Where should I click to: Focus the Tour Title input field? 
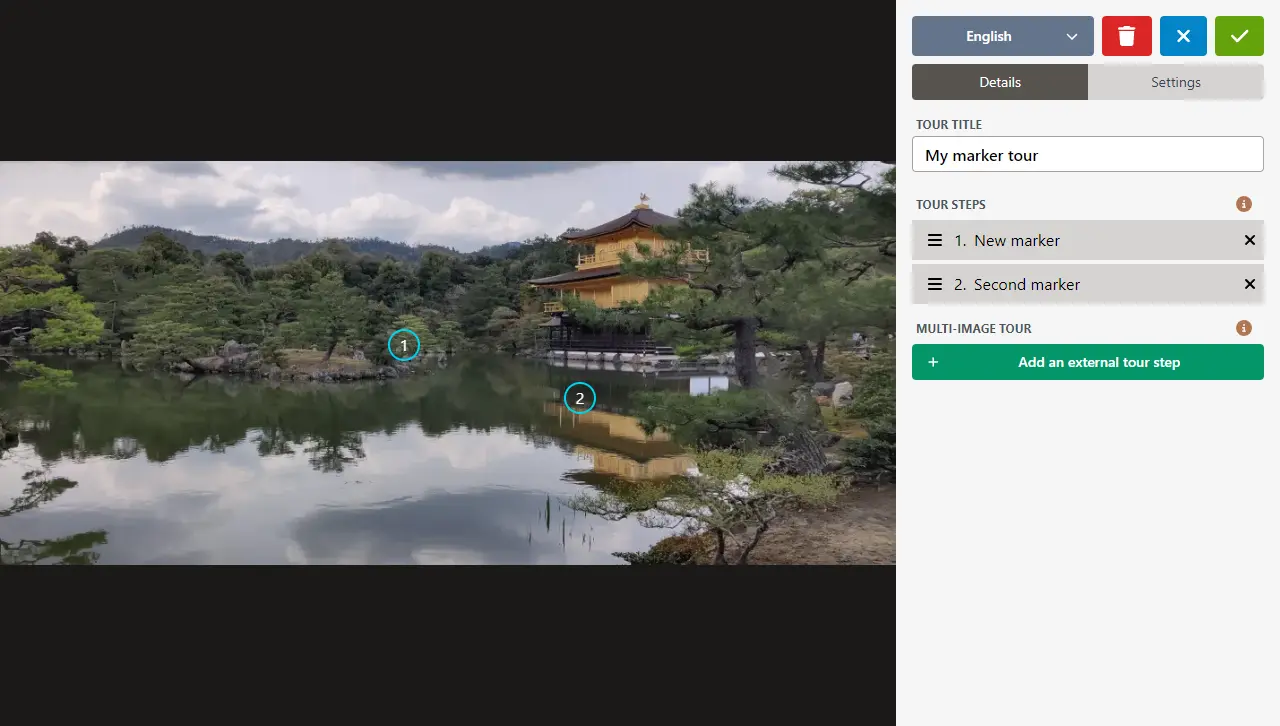[x=1087, y=155]
